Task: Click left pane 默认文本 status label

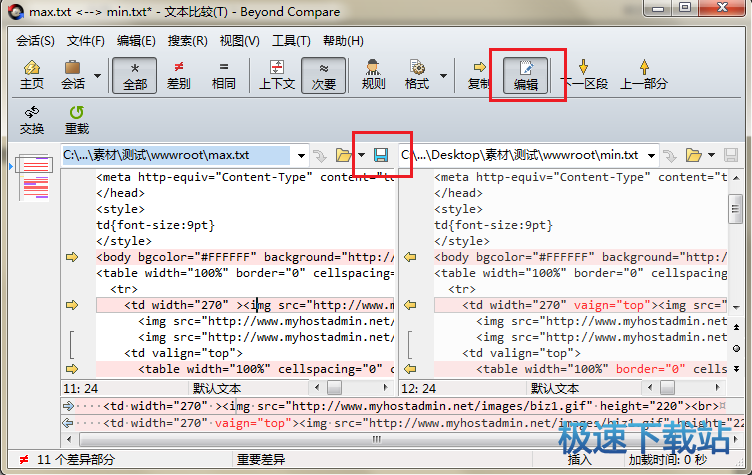Action: 217,388
